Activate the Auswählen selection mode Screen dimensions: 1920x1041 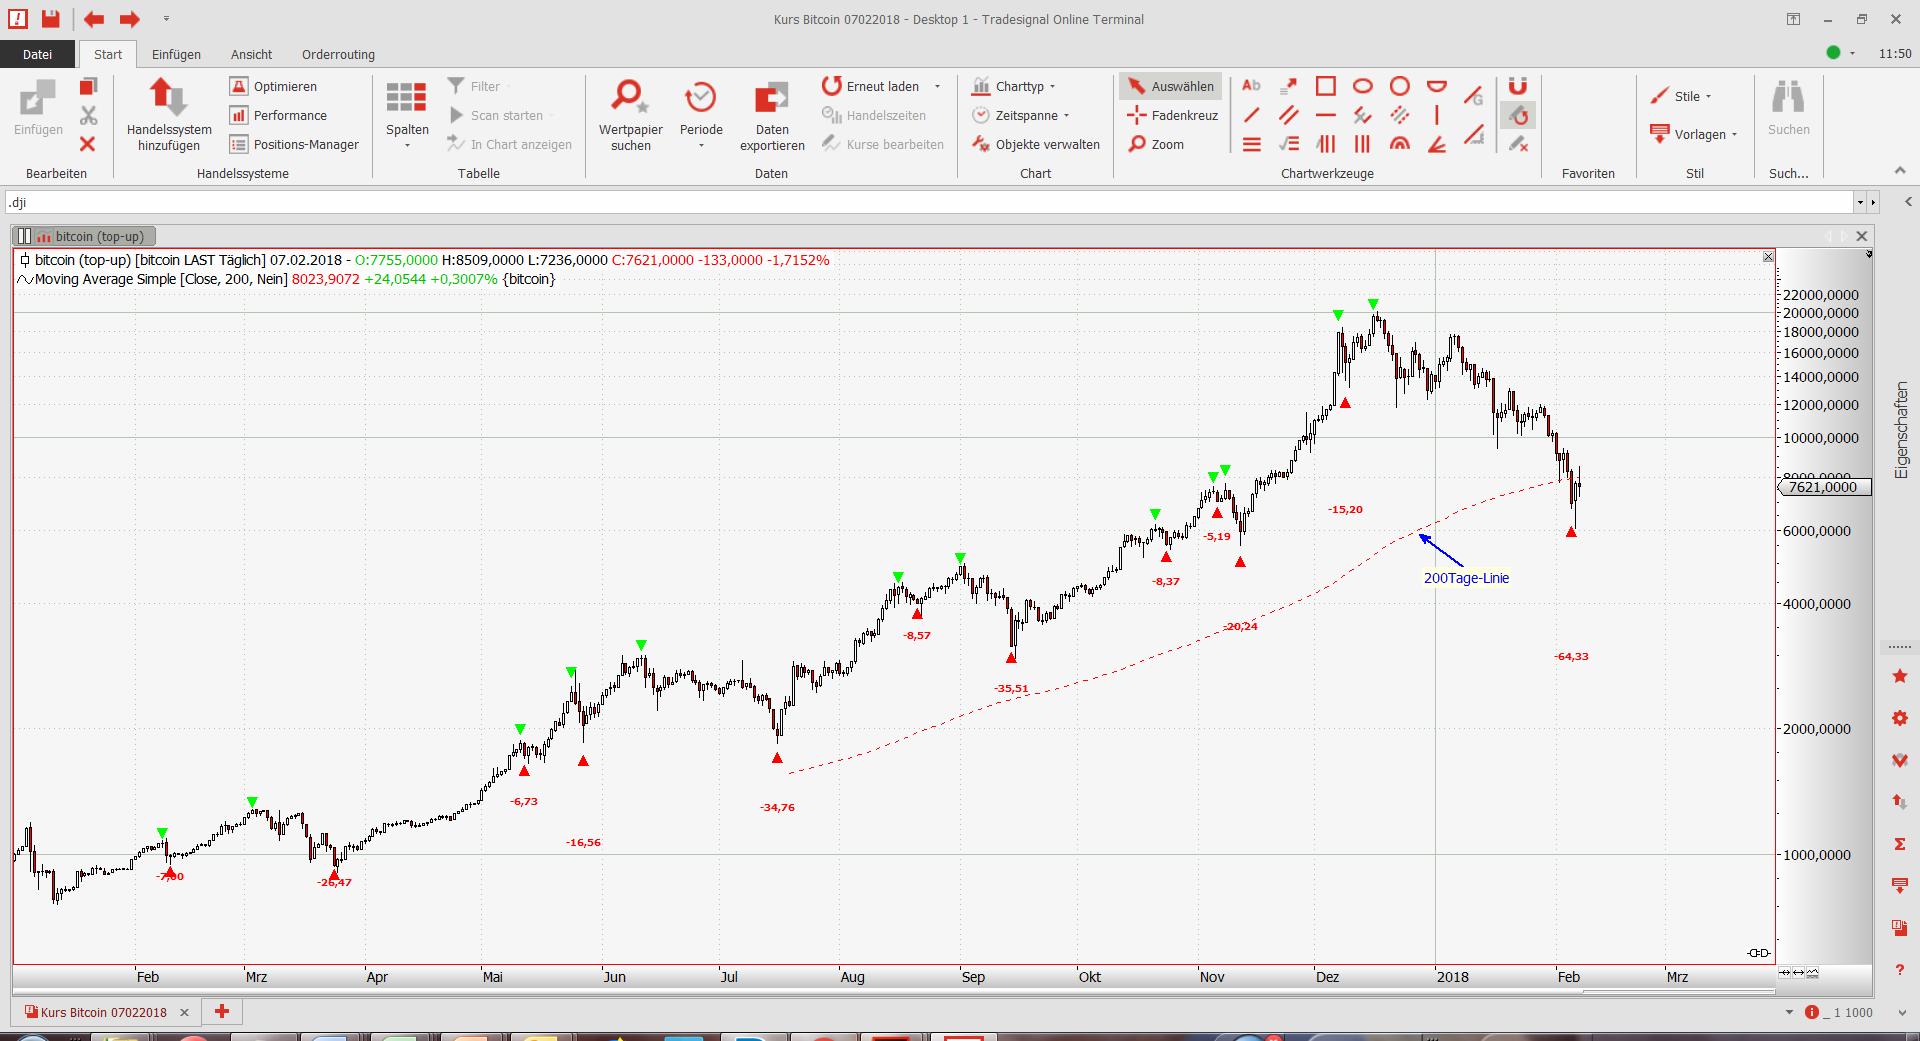[x=1170, y=86]
